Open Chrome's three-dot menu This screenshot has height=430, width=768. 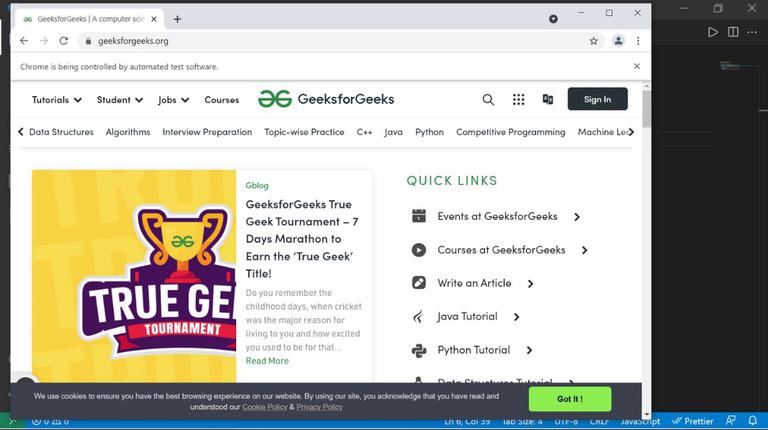pos(638,41)
